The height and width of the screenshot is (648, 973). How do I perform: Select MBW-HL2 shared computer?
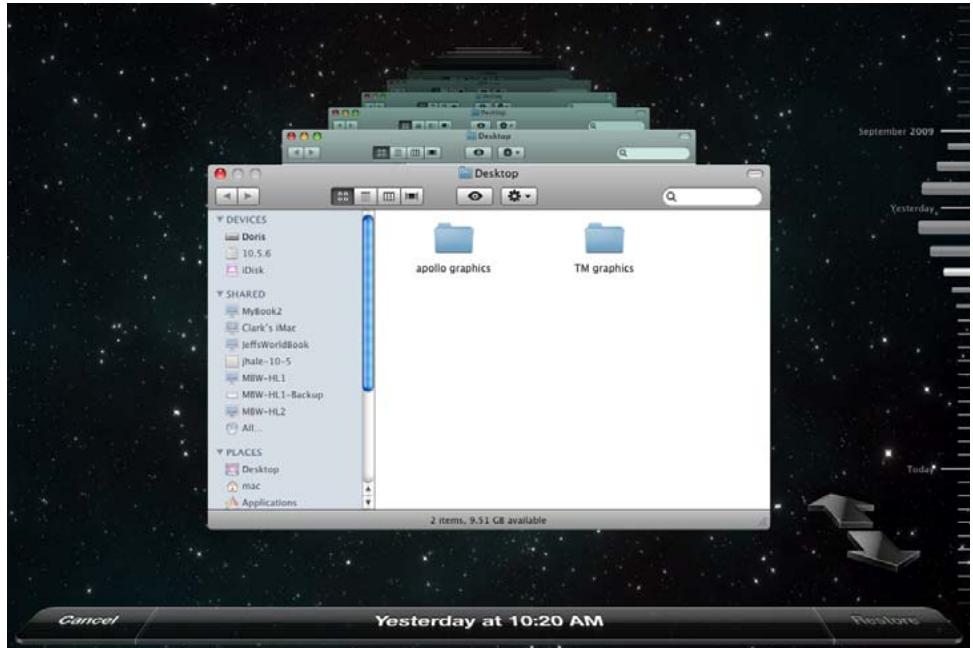click(x=256, y=412)
